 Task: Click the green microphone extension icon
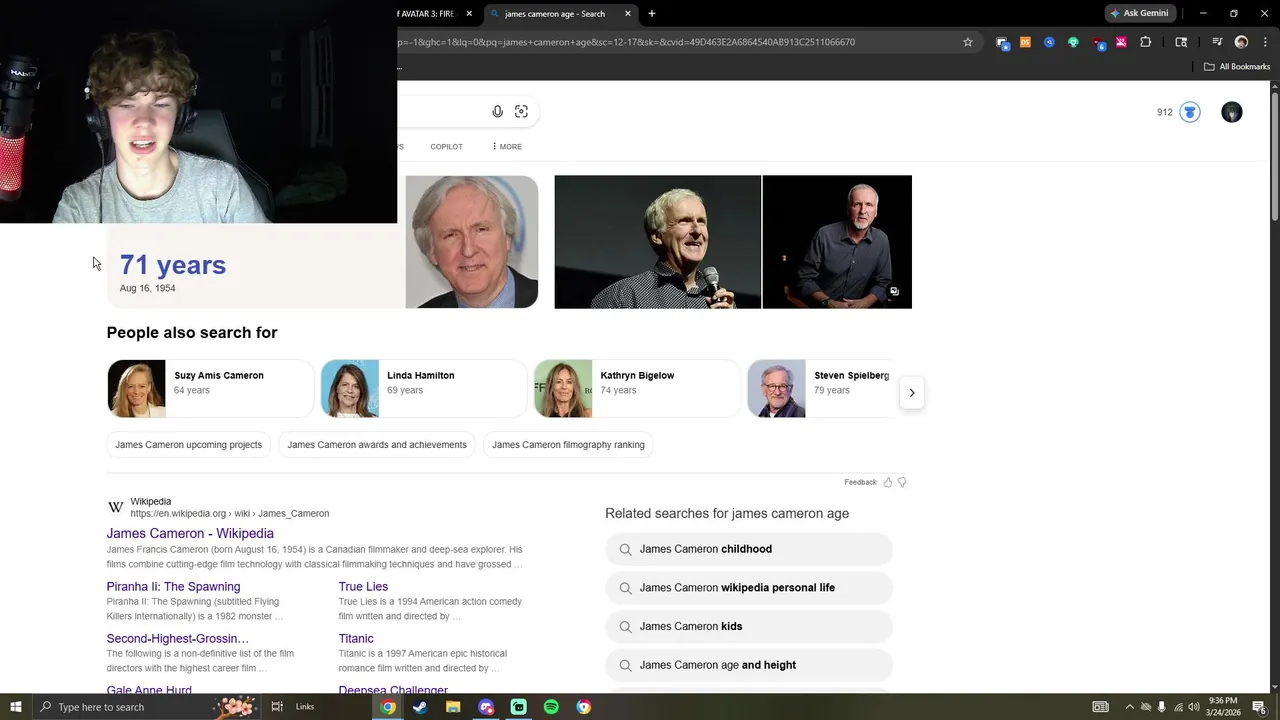(x=1073, y=42)
